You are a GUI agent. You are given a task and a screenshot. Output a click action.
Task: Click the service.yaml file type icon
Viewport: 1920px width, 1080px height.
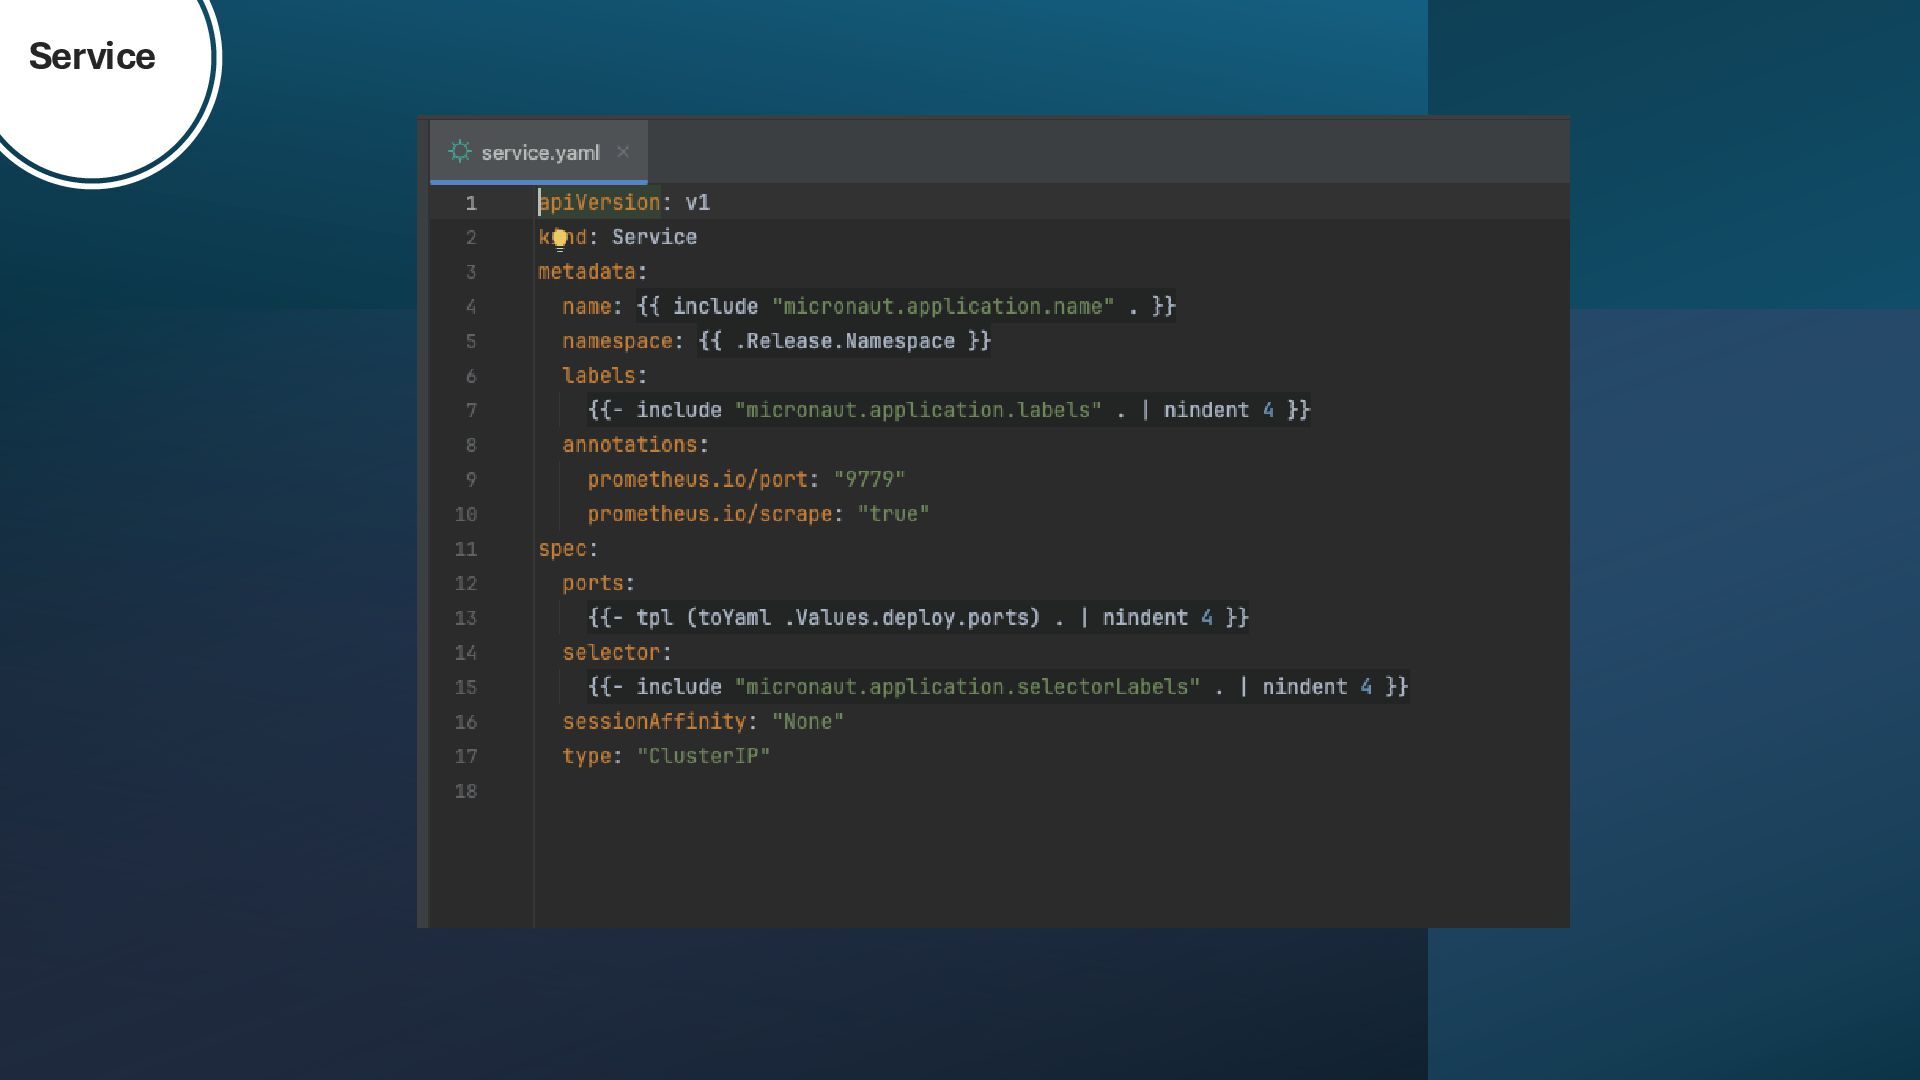(x=460, y=152)
